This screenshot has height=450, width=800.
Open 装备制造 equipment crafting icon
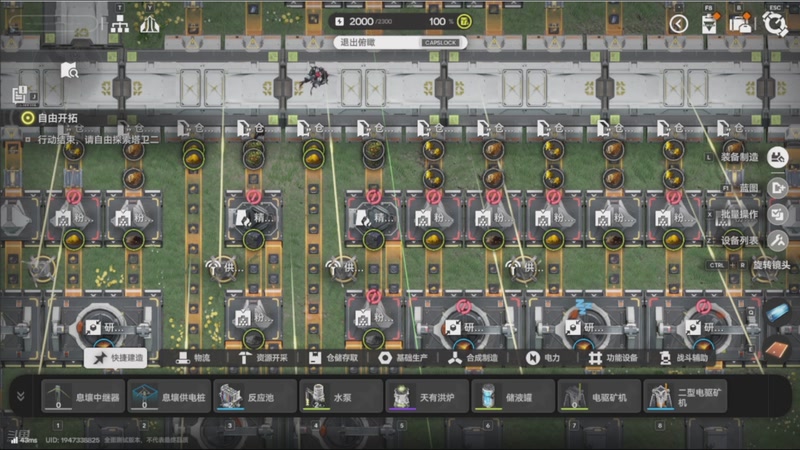[x=778, y=157]
